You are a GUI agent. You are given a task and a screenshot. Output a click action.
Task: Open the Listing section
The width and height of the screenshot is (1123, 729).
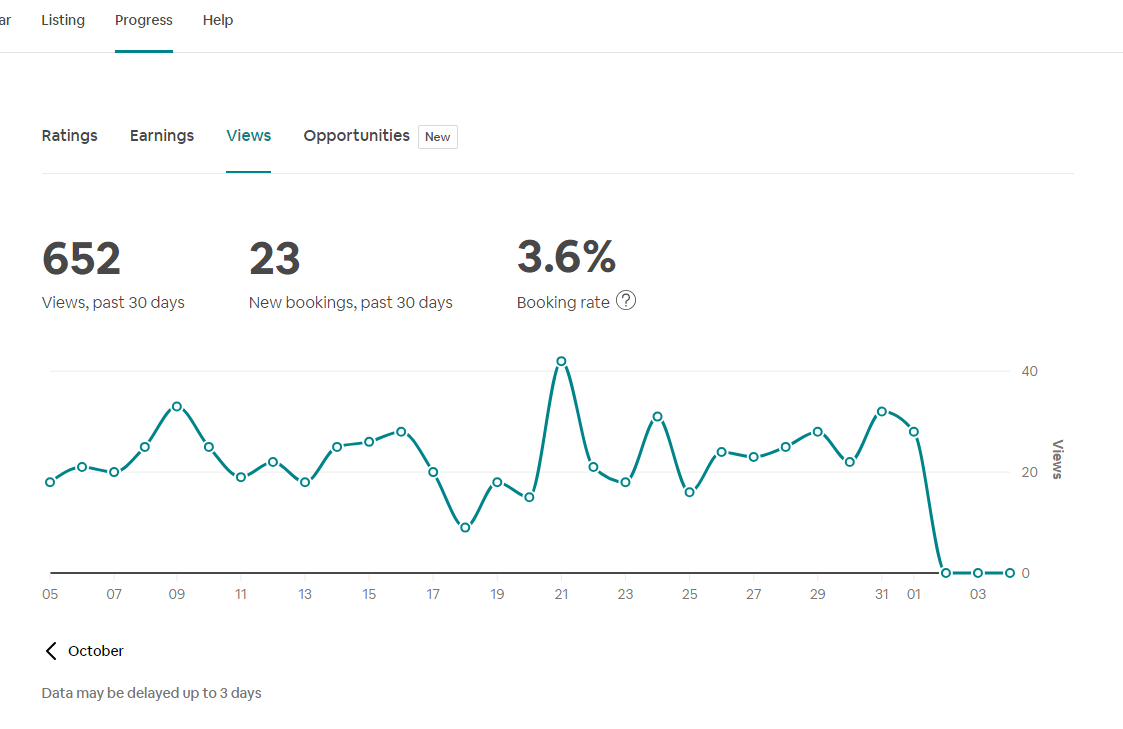click(63, 19)
